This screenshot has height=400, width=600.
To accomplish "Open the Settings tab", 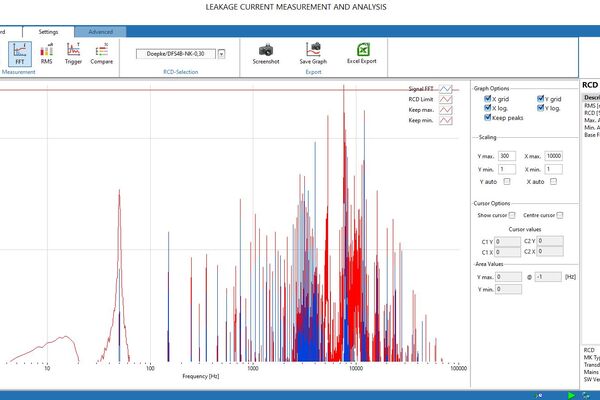I will pos(48,32).
